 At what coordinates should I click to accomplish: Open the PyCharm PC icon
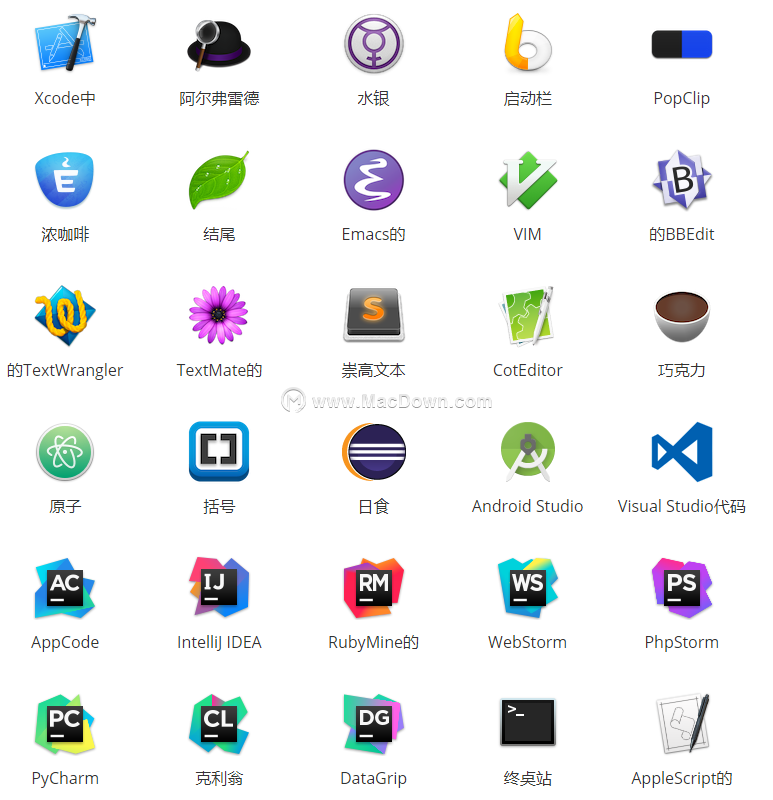click(65, 724)
